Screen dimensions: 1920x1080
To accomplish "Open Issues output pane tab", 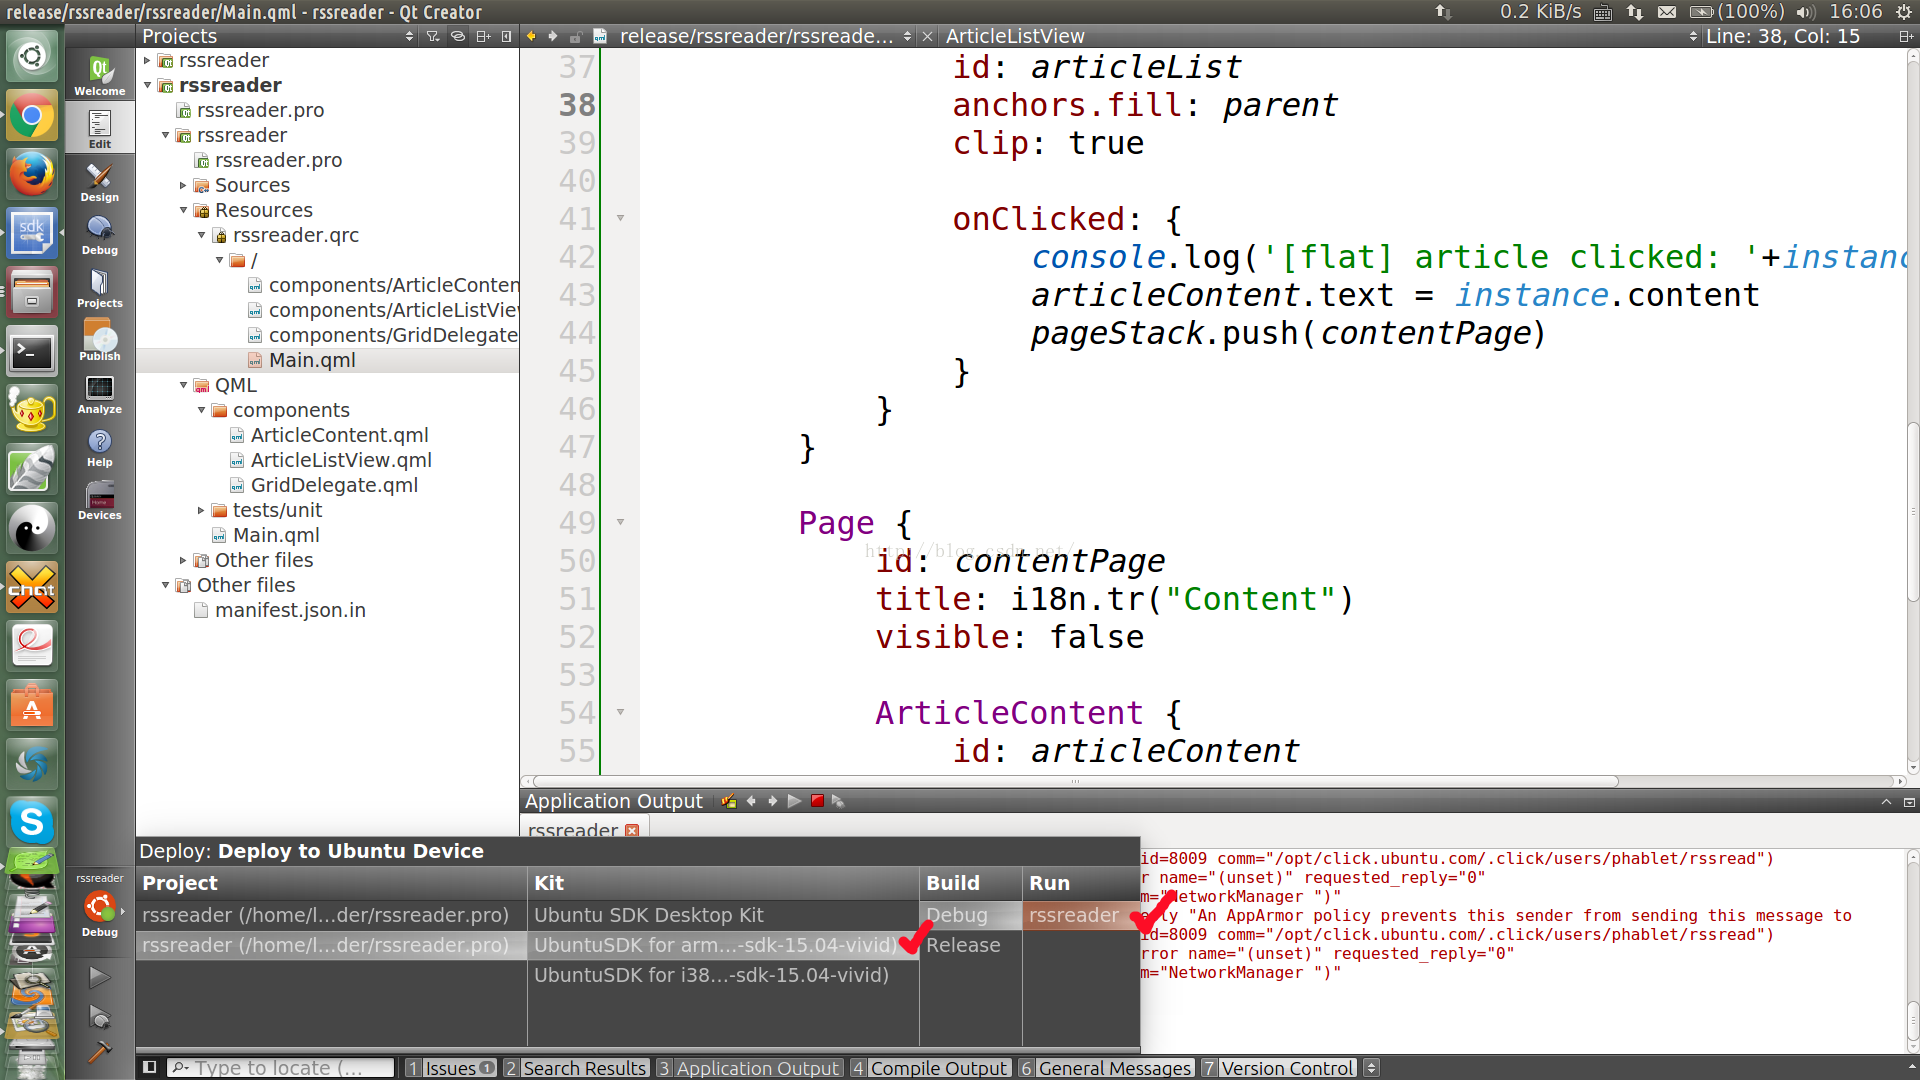I will pyautogui.click(x=451, y=1068).
